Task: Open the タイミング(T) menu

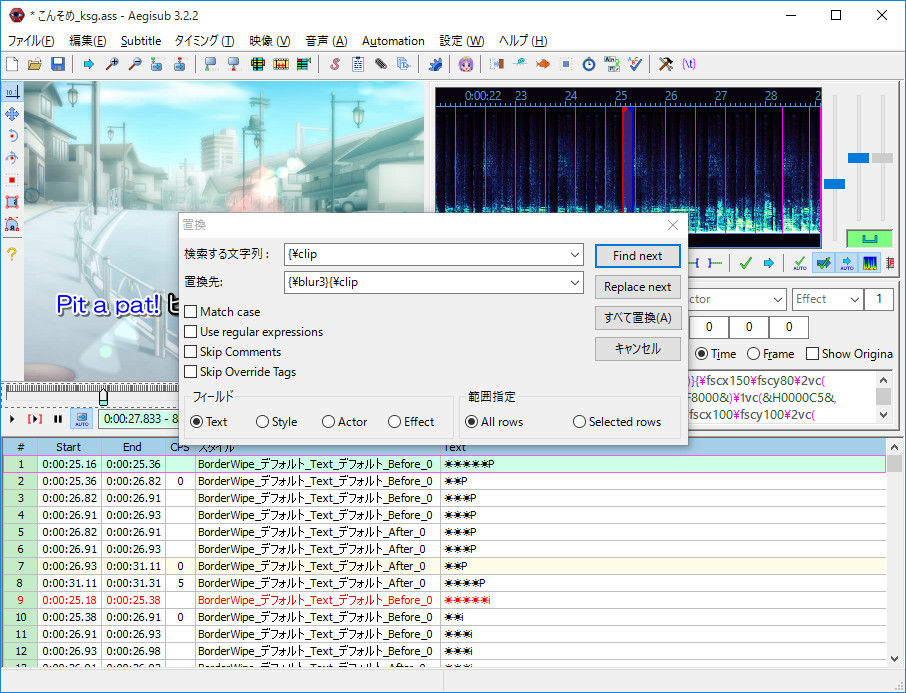Action: tap(205, 41)
